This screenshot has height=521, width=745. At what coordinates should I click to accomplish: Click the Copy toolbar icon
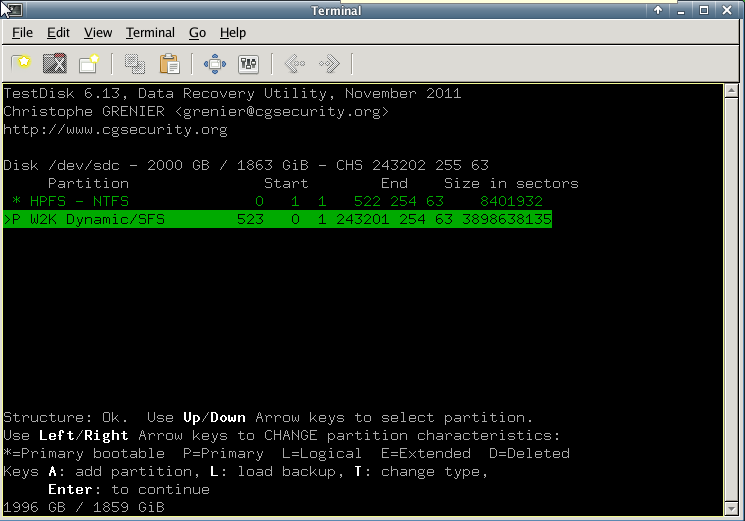click(135, 64)
